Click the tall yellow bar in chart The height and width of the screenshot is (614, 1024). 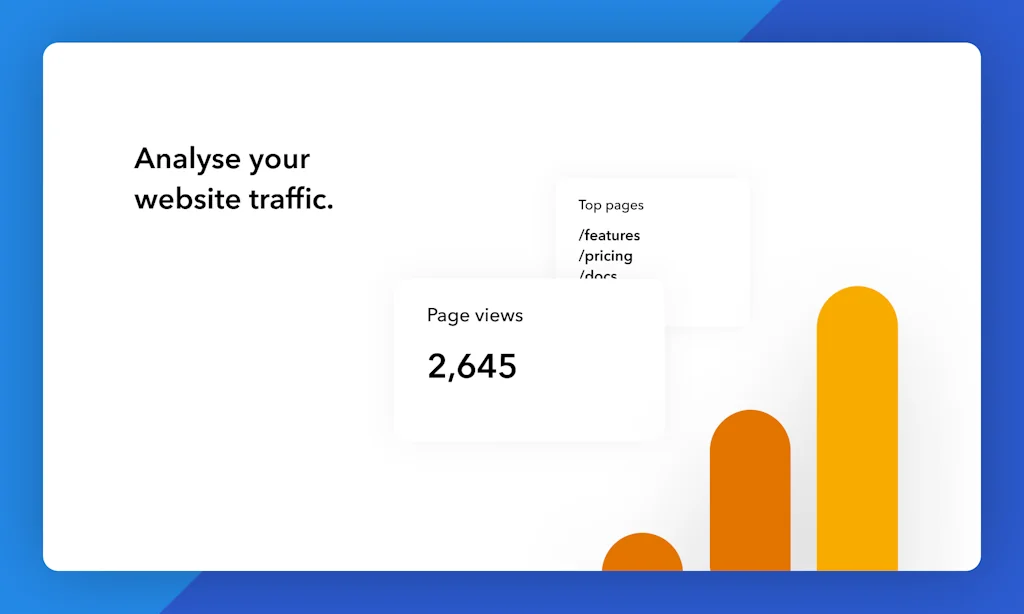(x=857, y=428)
